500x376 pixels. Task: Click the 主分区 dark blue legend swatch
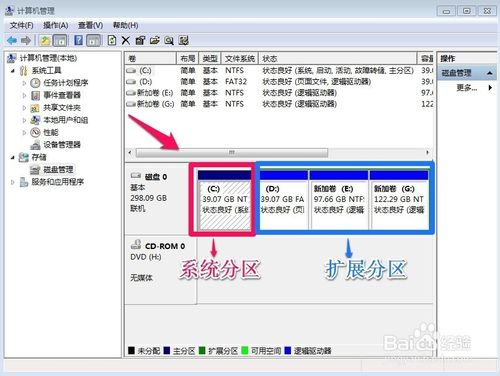167,351
